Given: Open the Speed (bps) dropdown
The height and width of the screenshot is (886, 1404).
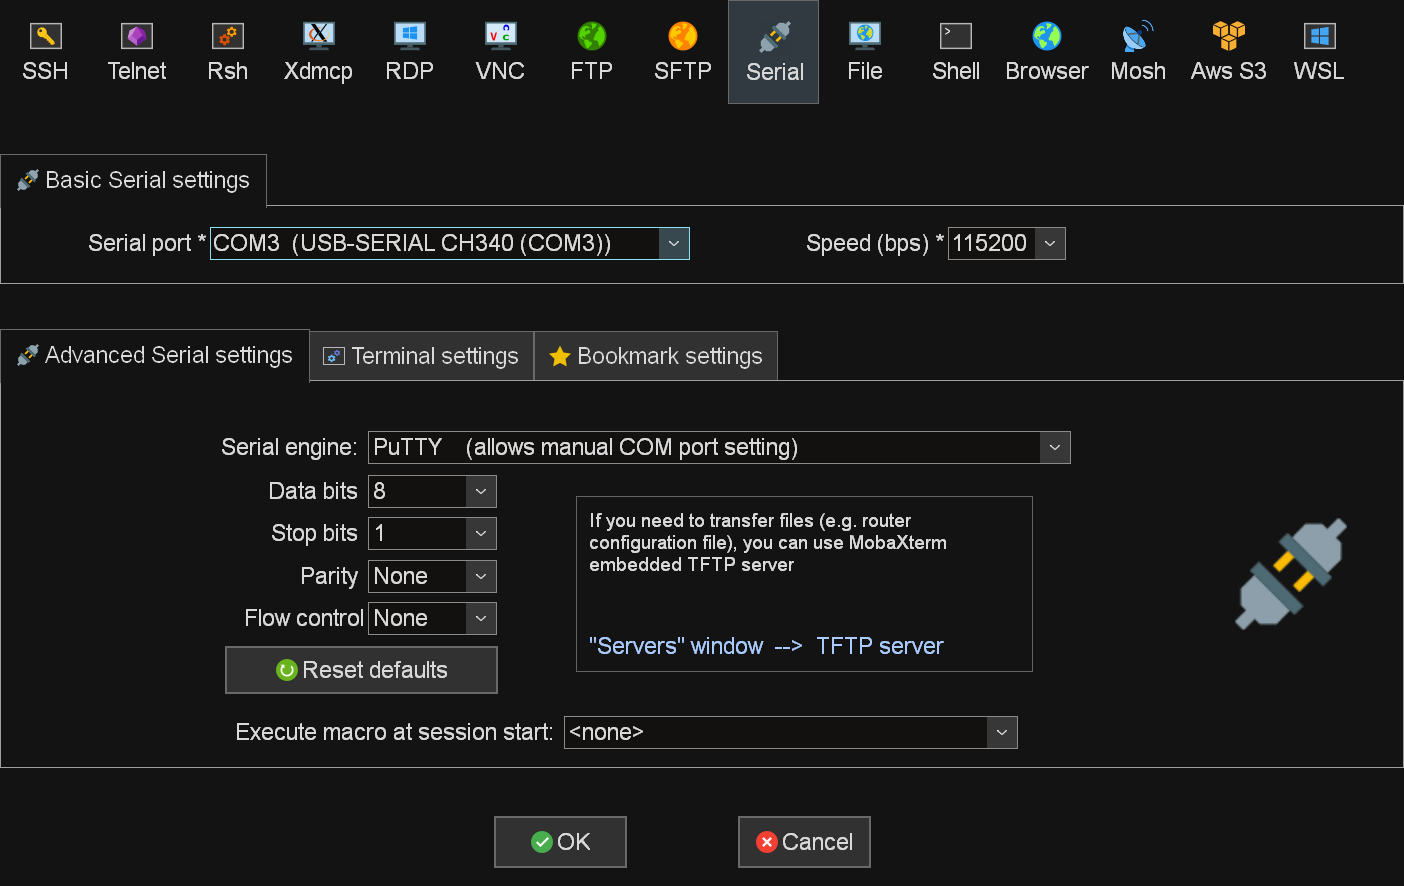Looking at the screenshot, I should [x=1050, y=243].
